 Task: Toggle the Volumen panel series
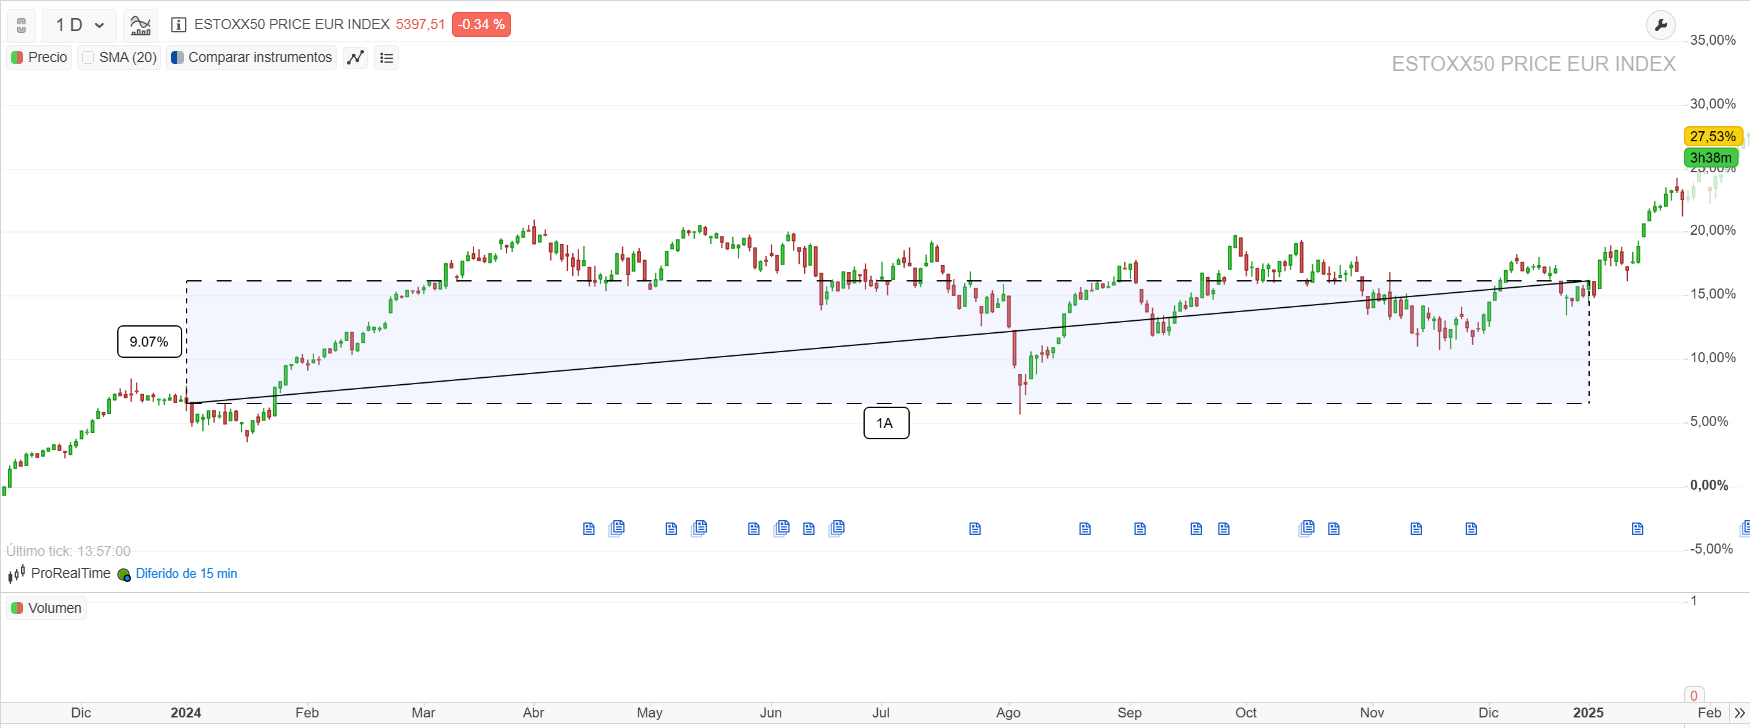tap(46, 608)
